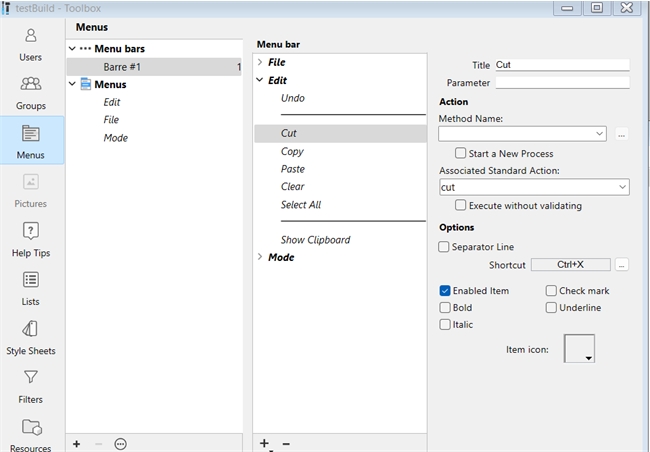Image resolution: width=650 pixels, height=452 pixels.
Task: Add a new menu with left plus
Action: [77, 444]
